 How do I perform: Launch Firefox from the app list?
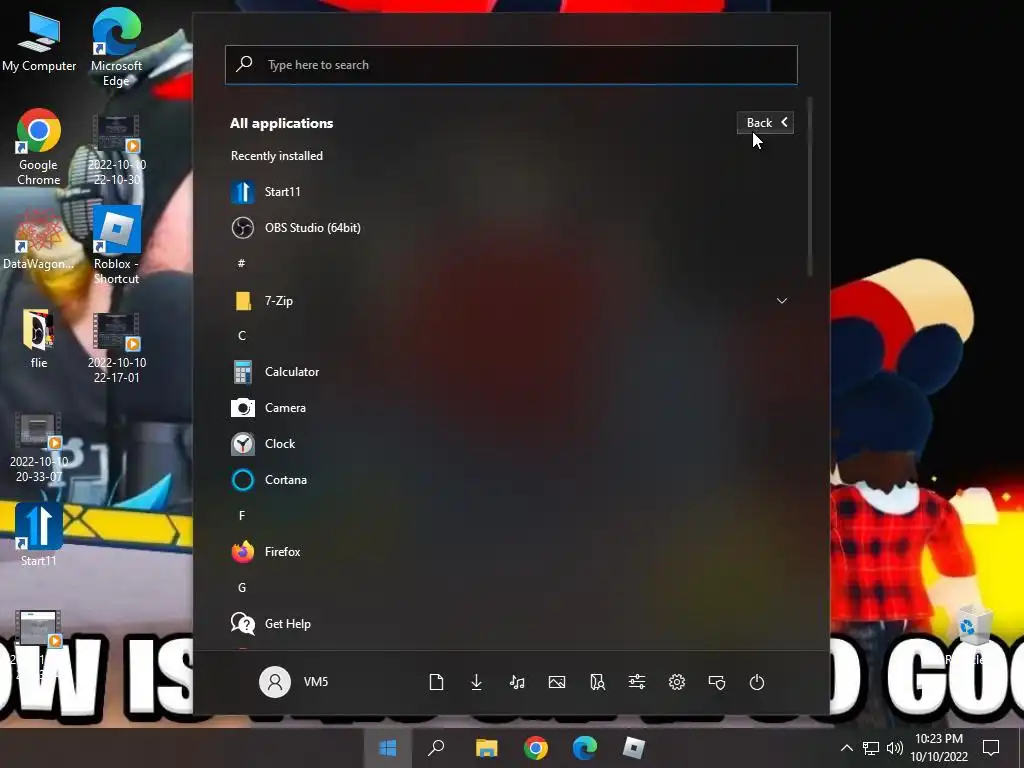[x=509, y=552]
